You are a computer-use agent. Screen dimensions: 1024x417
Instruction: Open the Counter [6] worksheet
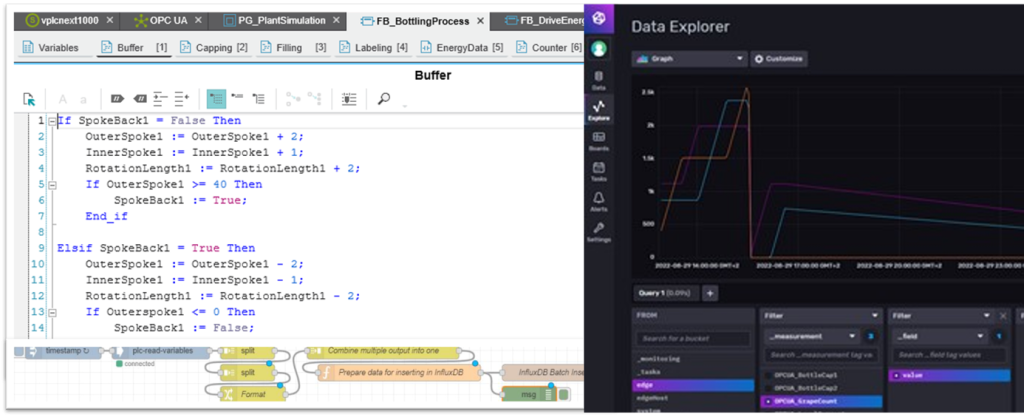coord(548,47)
